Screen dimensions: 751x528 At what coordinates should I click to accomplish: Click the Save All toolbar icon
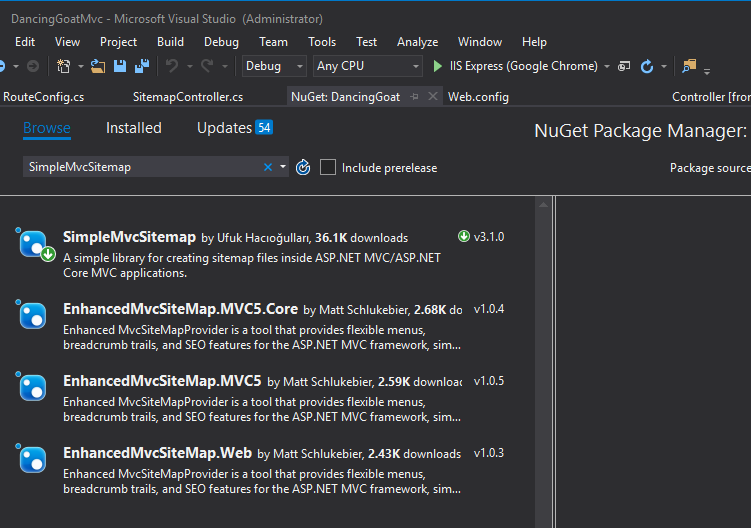(142, 66)
